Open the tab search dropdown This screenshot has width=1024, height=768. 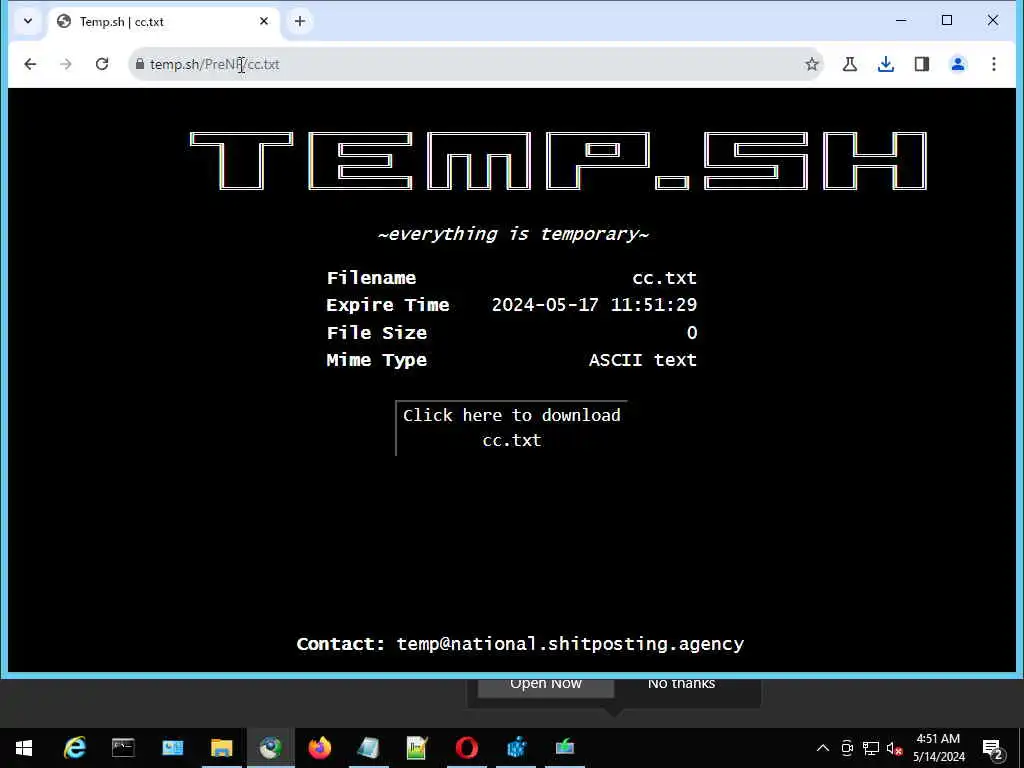(x=27, y=21)
